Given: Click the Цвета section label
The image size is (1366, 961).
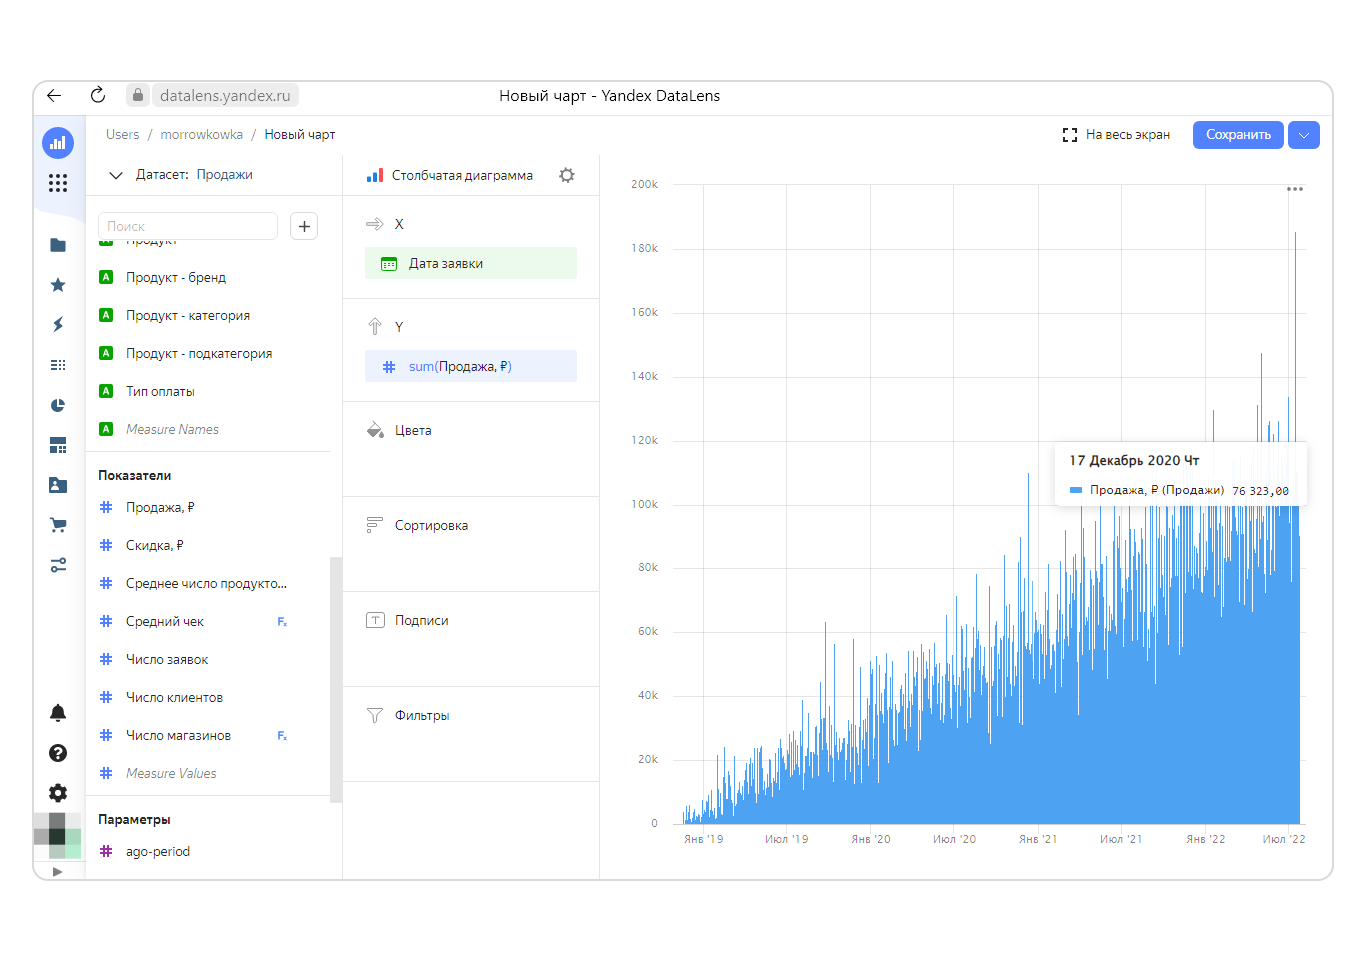Looking at the screenshot, I should click(x=413, y=430).
